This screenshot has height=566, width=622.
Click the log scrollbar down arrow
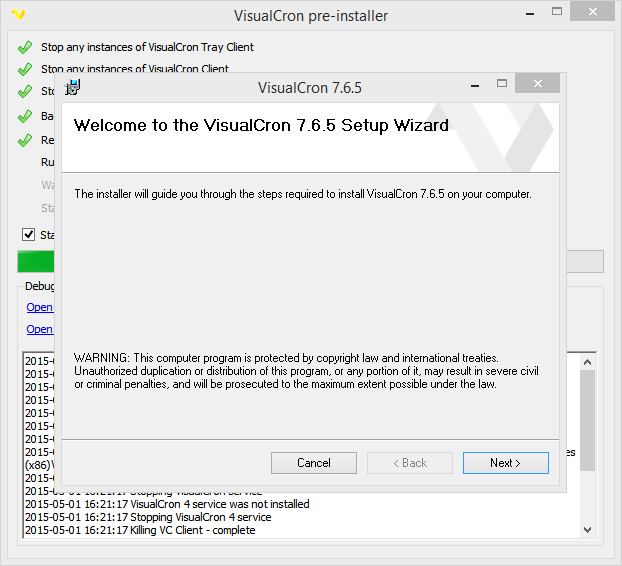coord(588,530)
